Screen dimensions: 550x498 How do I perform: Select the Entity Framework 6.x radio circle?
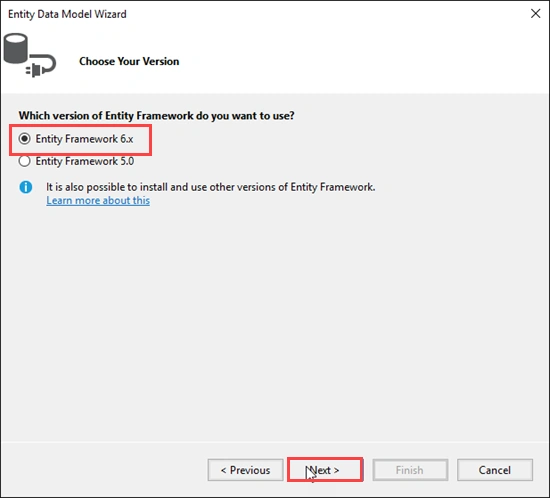click(25, 139)
